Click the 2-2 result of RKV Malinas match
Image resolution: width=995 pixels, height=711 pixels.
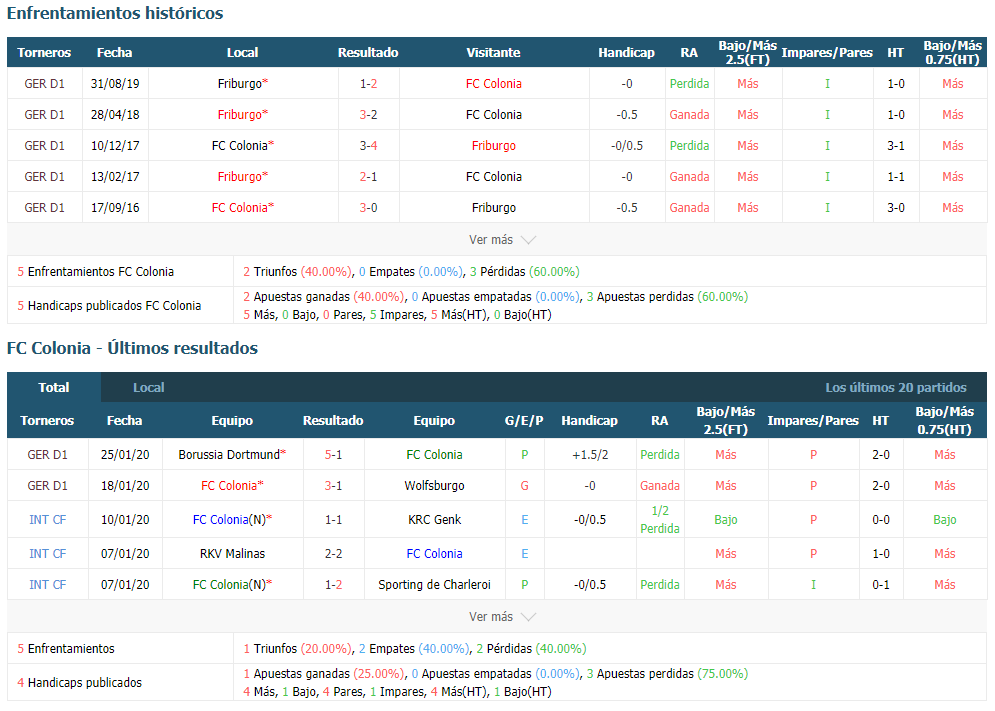coord(334,554)
